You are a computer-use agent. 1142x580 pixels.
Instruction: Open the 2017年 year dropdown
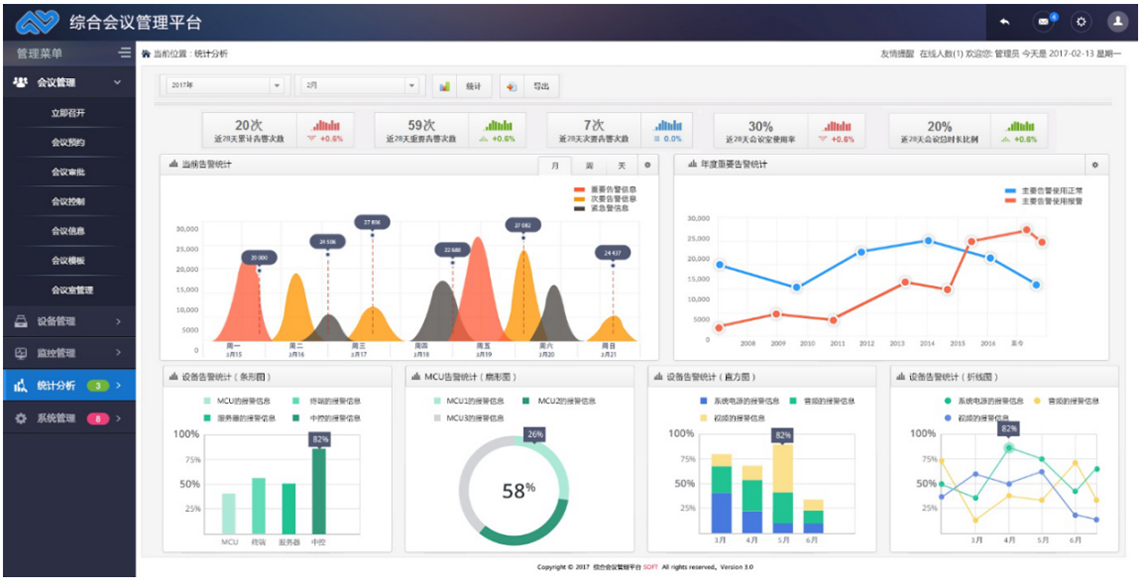tap(225, 86)
